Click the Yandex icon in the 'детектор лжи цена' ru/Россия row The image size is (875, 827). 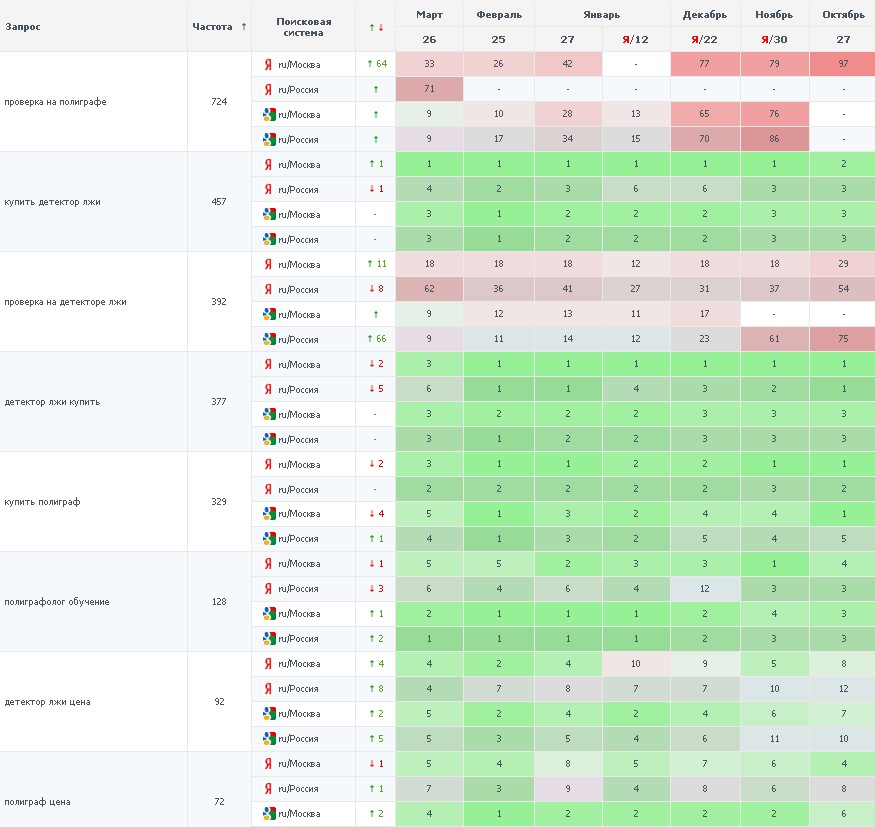coord(267,689)
